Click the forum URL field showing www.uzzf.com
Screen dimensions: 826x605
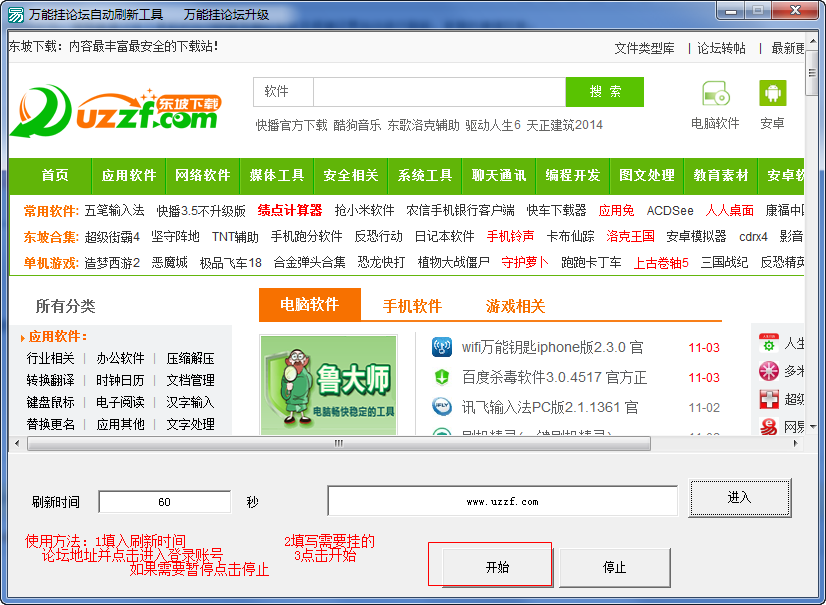tap(503, 501)
